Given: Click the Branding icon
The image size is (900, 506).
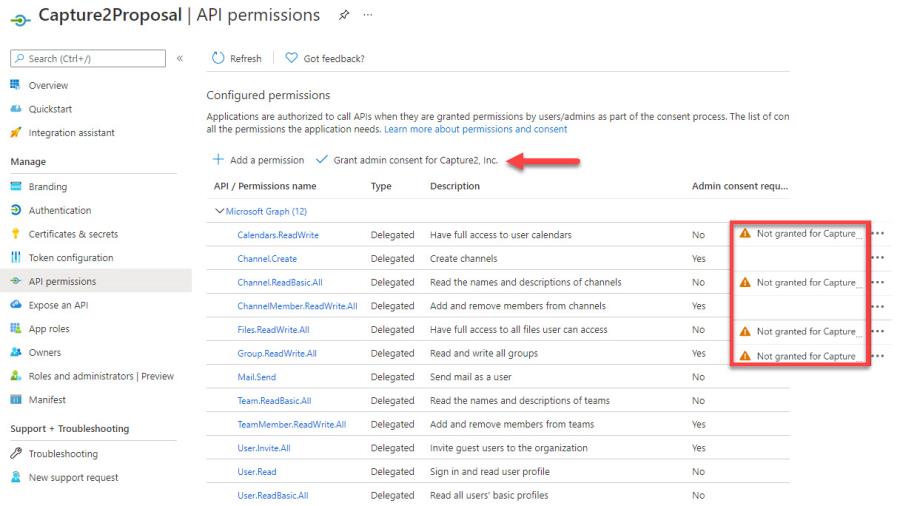Looking at the screenshot, I should click(x=15, y=186).
